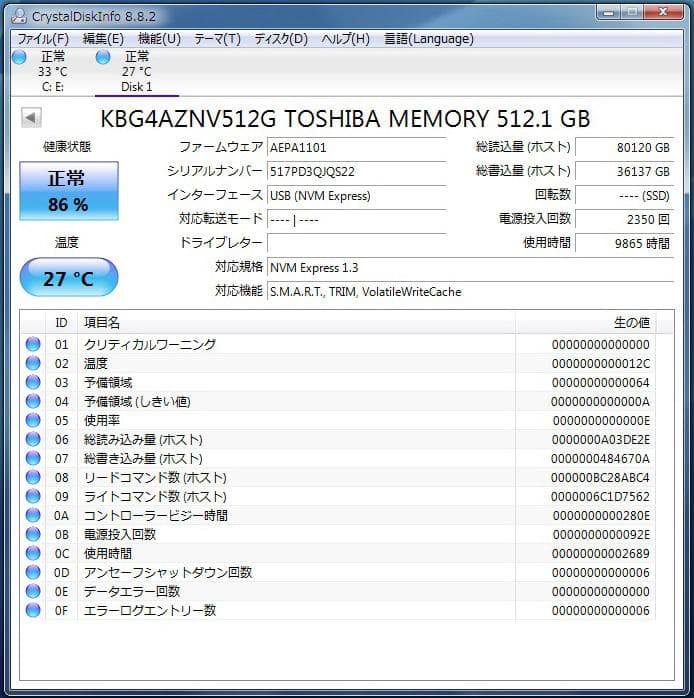The width and height of the screenshot is (694, 698).
Task: Open the ディスク(D) menu
Action: 281,39
